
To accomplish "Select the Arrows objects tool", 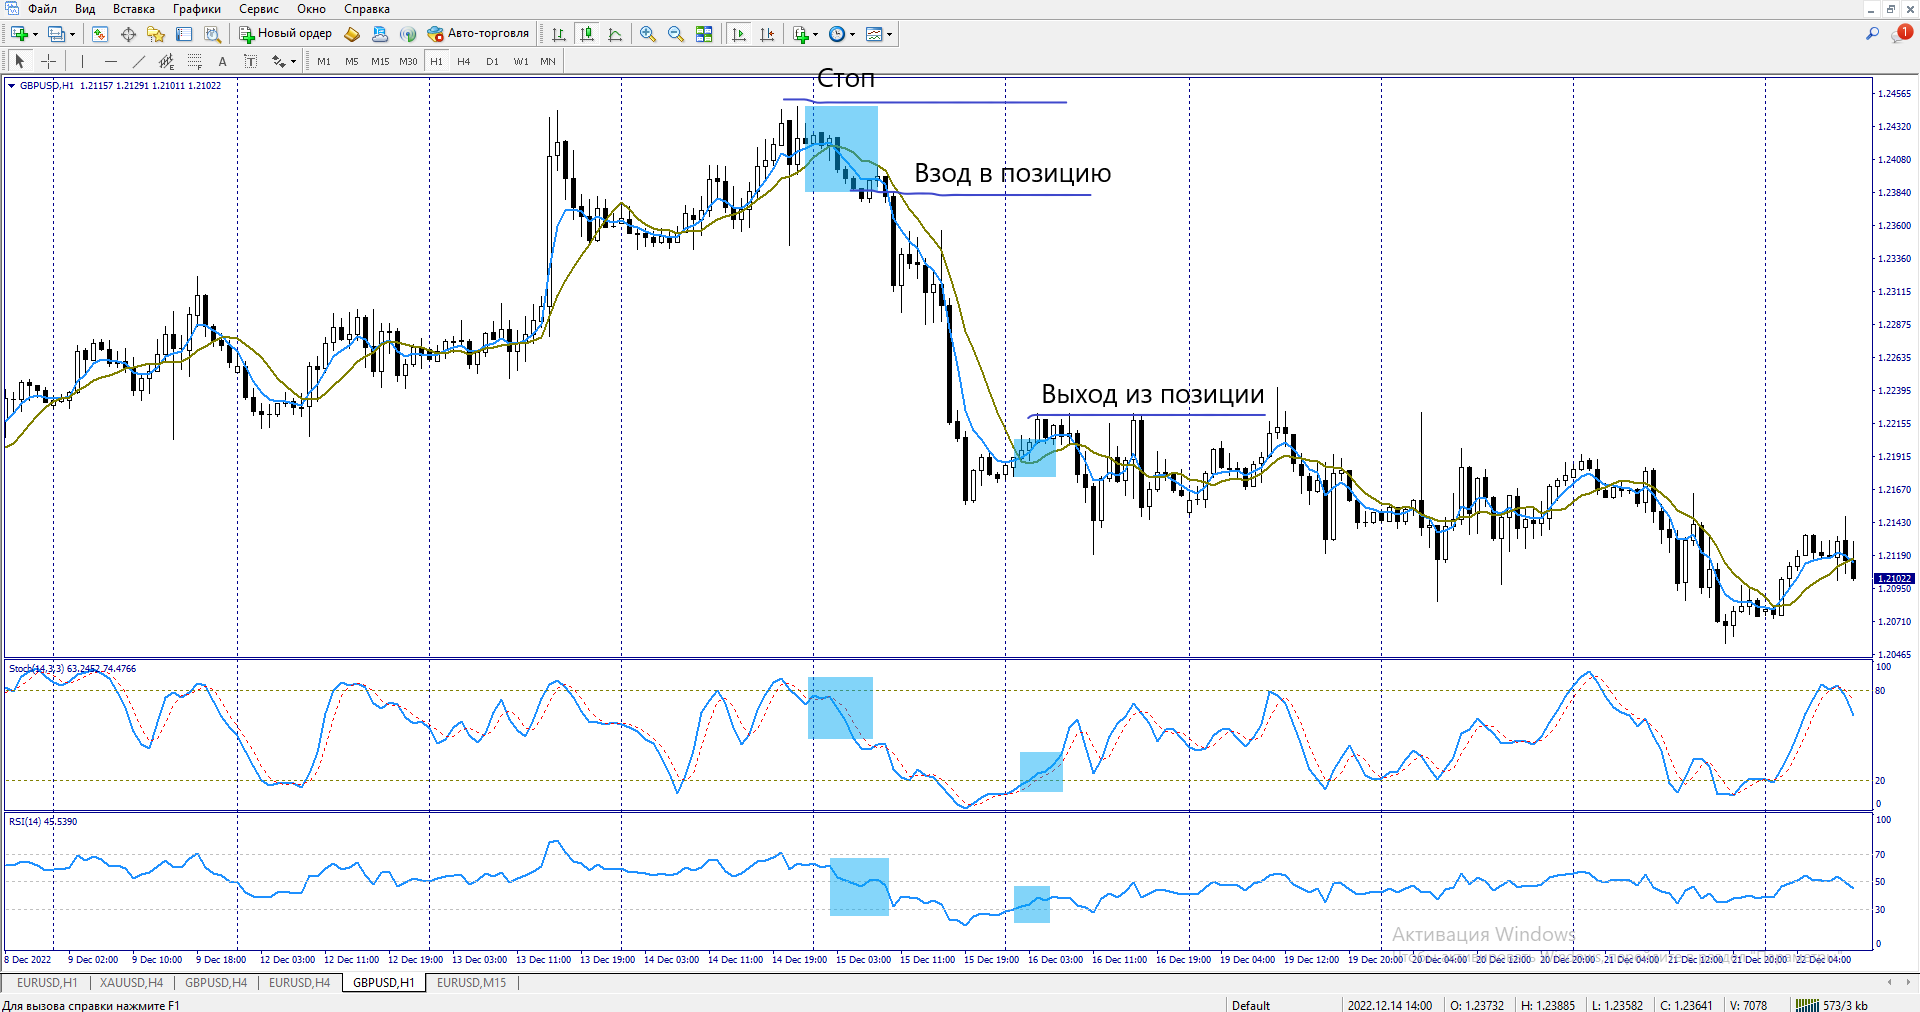I will point(279,61).
